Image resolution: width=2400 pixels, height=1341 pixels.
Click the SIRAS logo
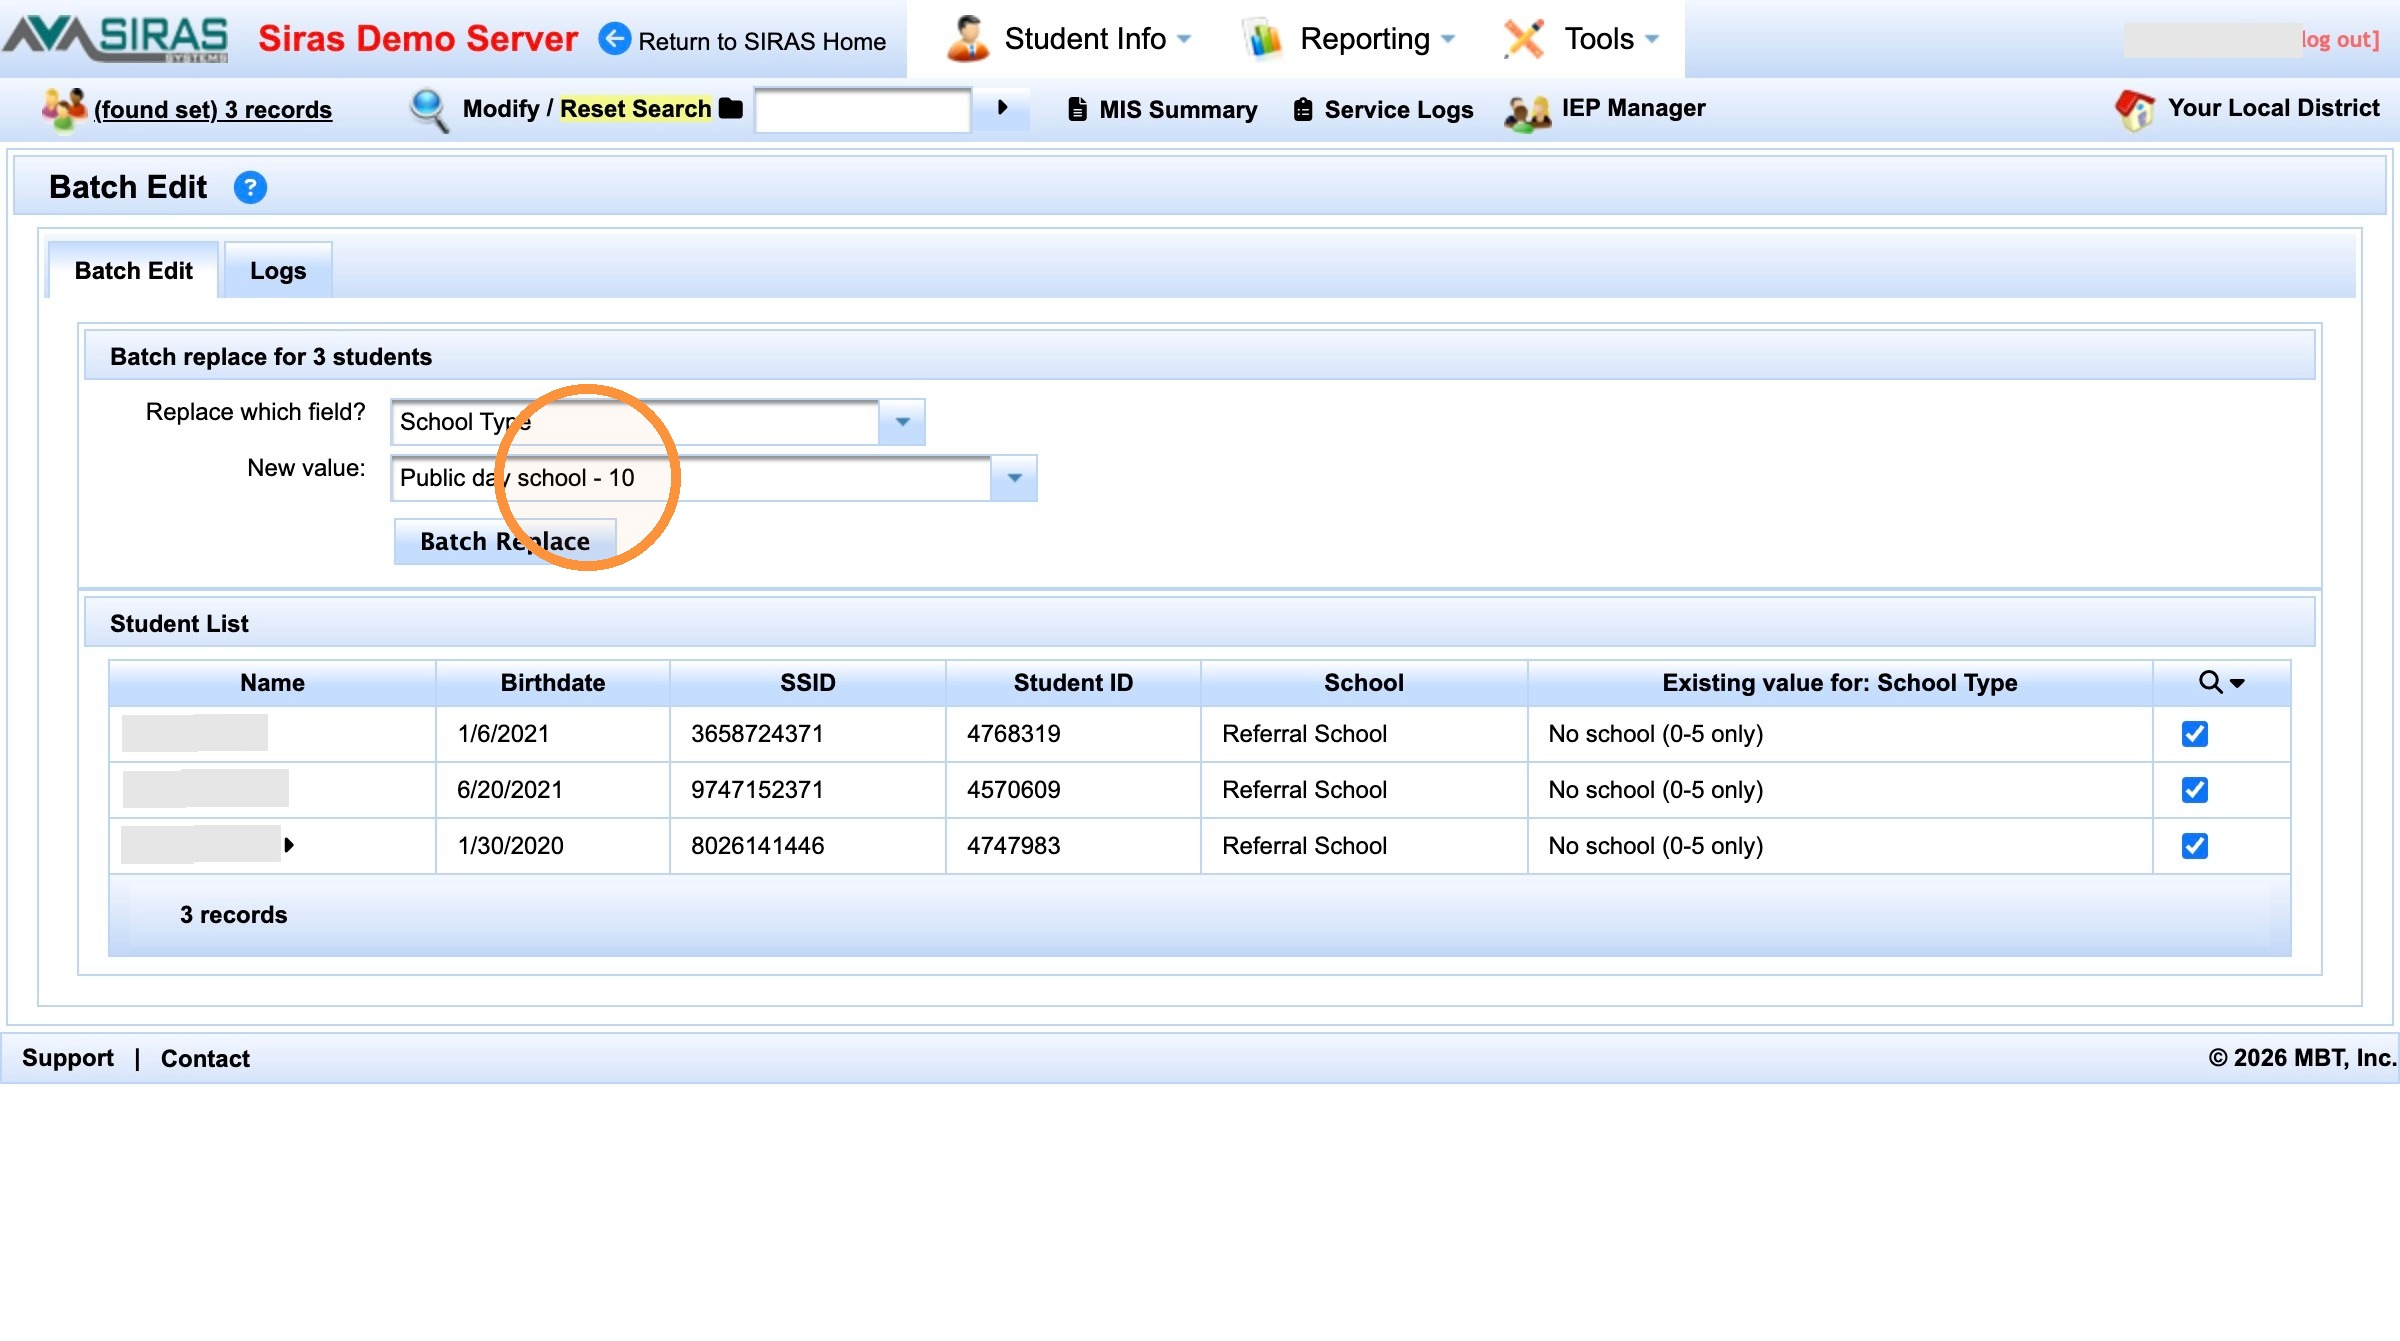pyautogui.click(x=116, y=38)
